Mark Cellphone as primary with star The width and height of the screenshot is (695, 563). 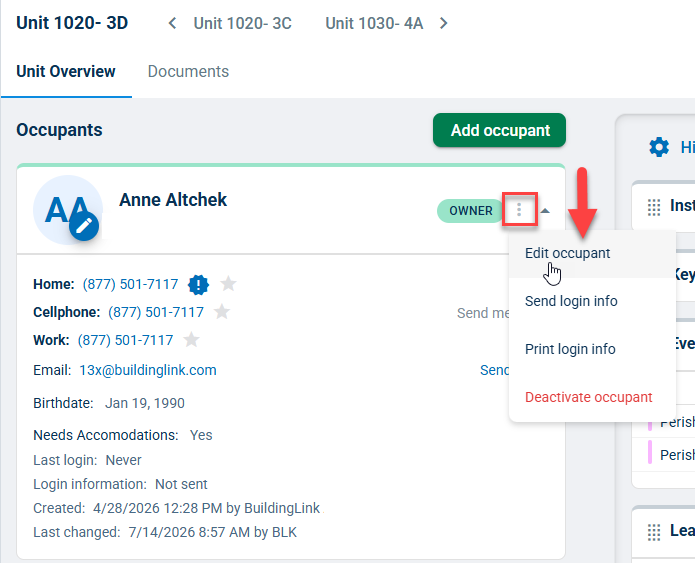click(222, 312)
